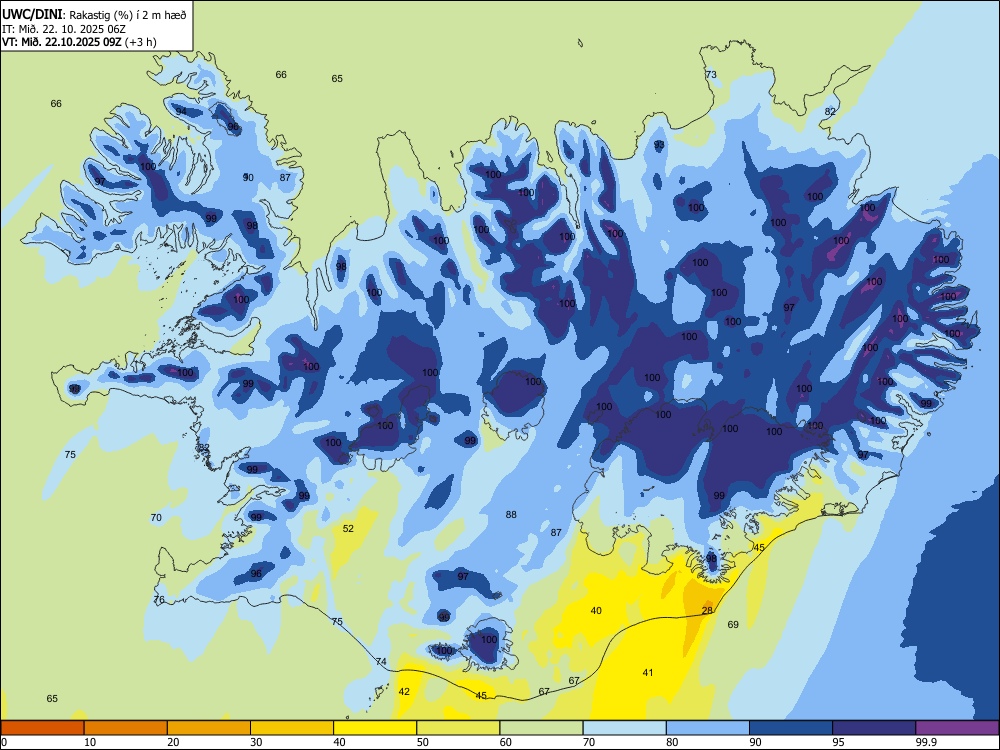Click the 95 legend tick label
Screen dimensions: 1000x750
[x=838, y=742]
